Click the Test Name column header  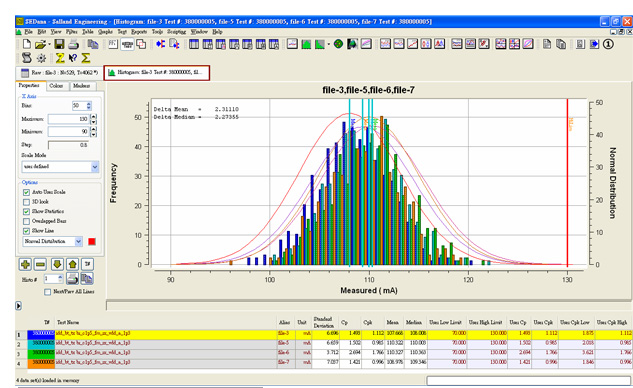click(166, 322)
